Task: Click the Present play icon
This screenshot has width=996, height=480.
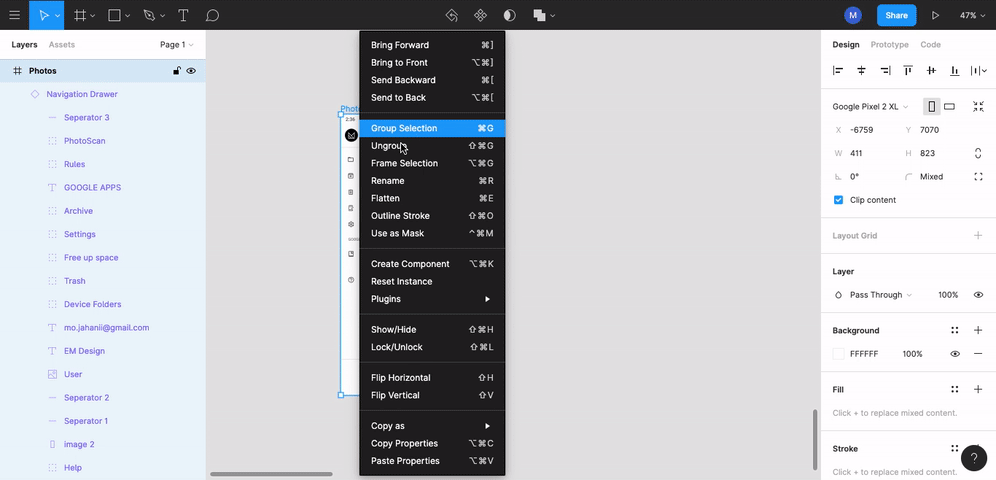Action: (x=935, y=15)
